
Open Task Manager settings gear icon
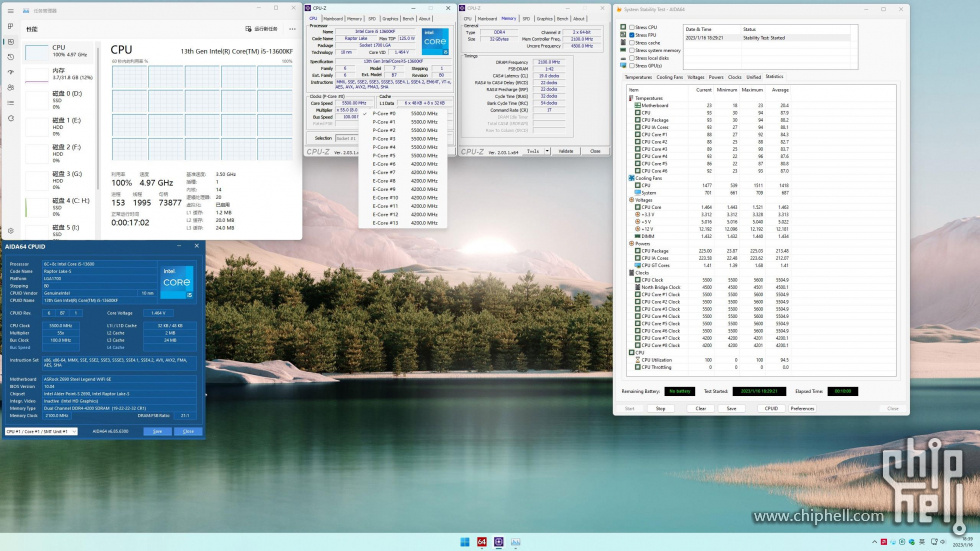[11, 231]
